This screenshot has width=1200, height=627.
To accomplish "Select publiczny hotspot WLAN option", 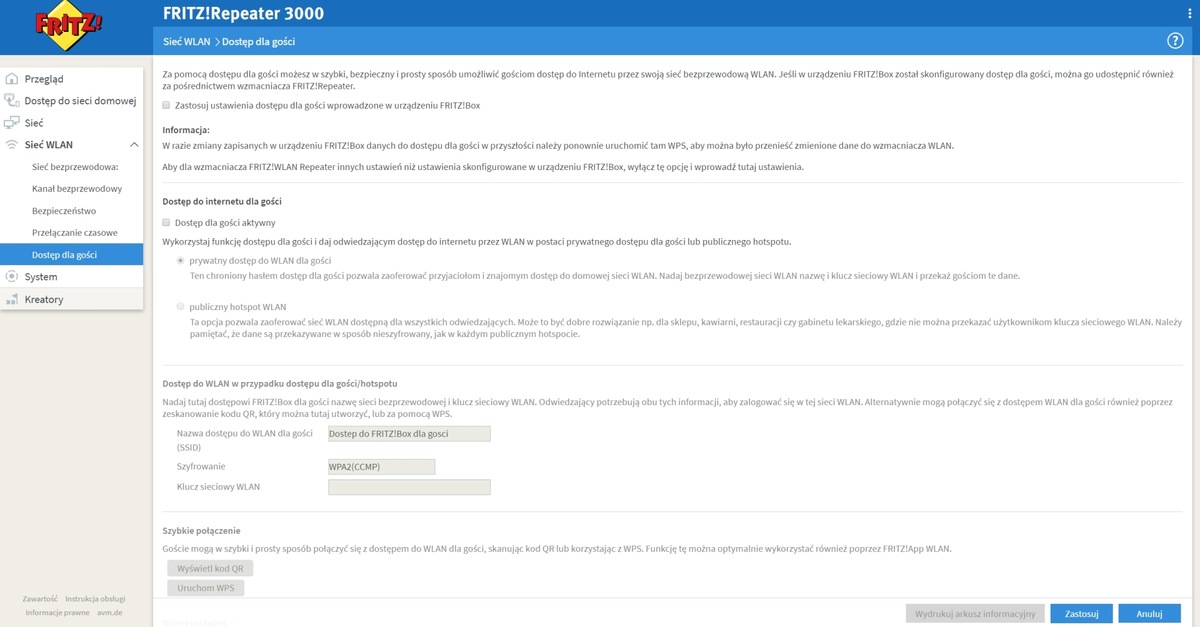I will [x=181, y=307].
